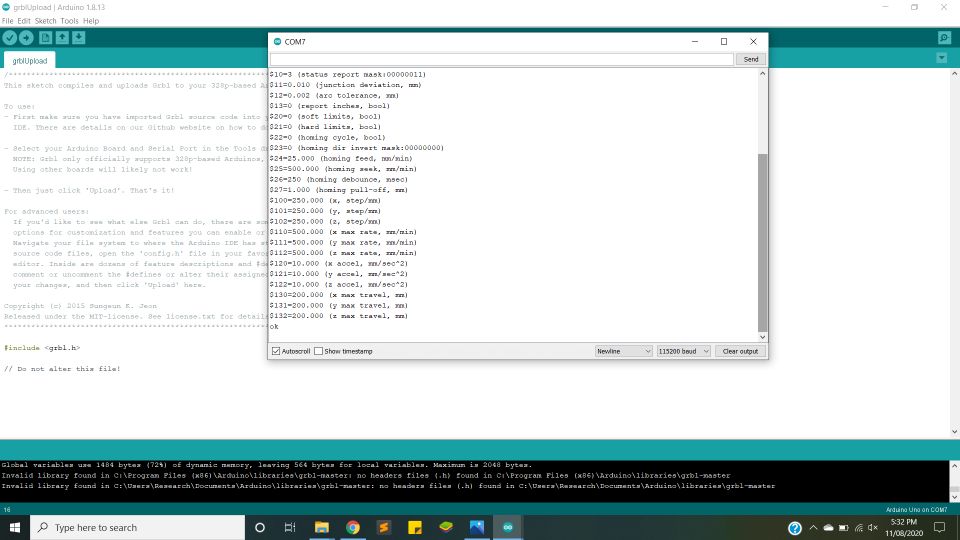Open the Help menu
Screen dimensions: 960x540
pyautogui.click(x=91, y=21)
